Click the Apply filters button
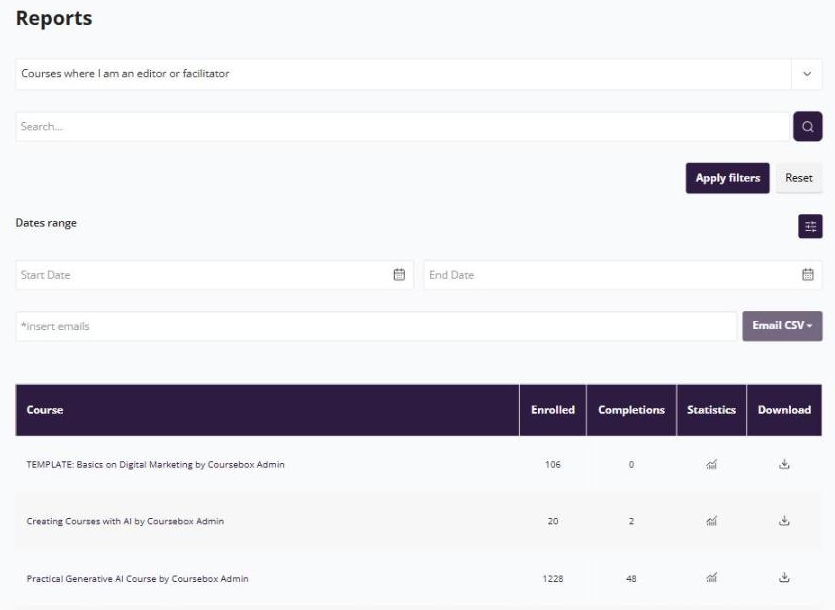 click(x=727, y=178)
